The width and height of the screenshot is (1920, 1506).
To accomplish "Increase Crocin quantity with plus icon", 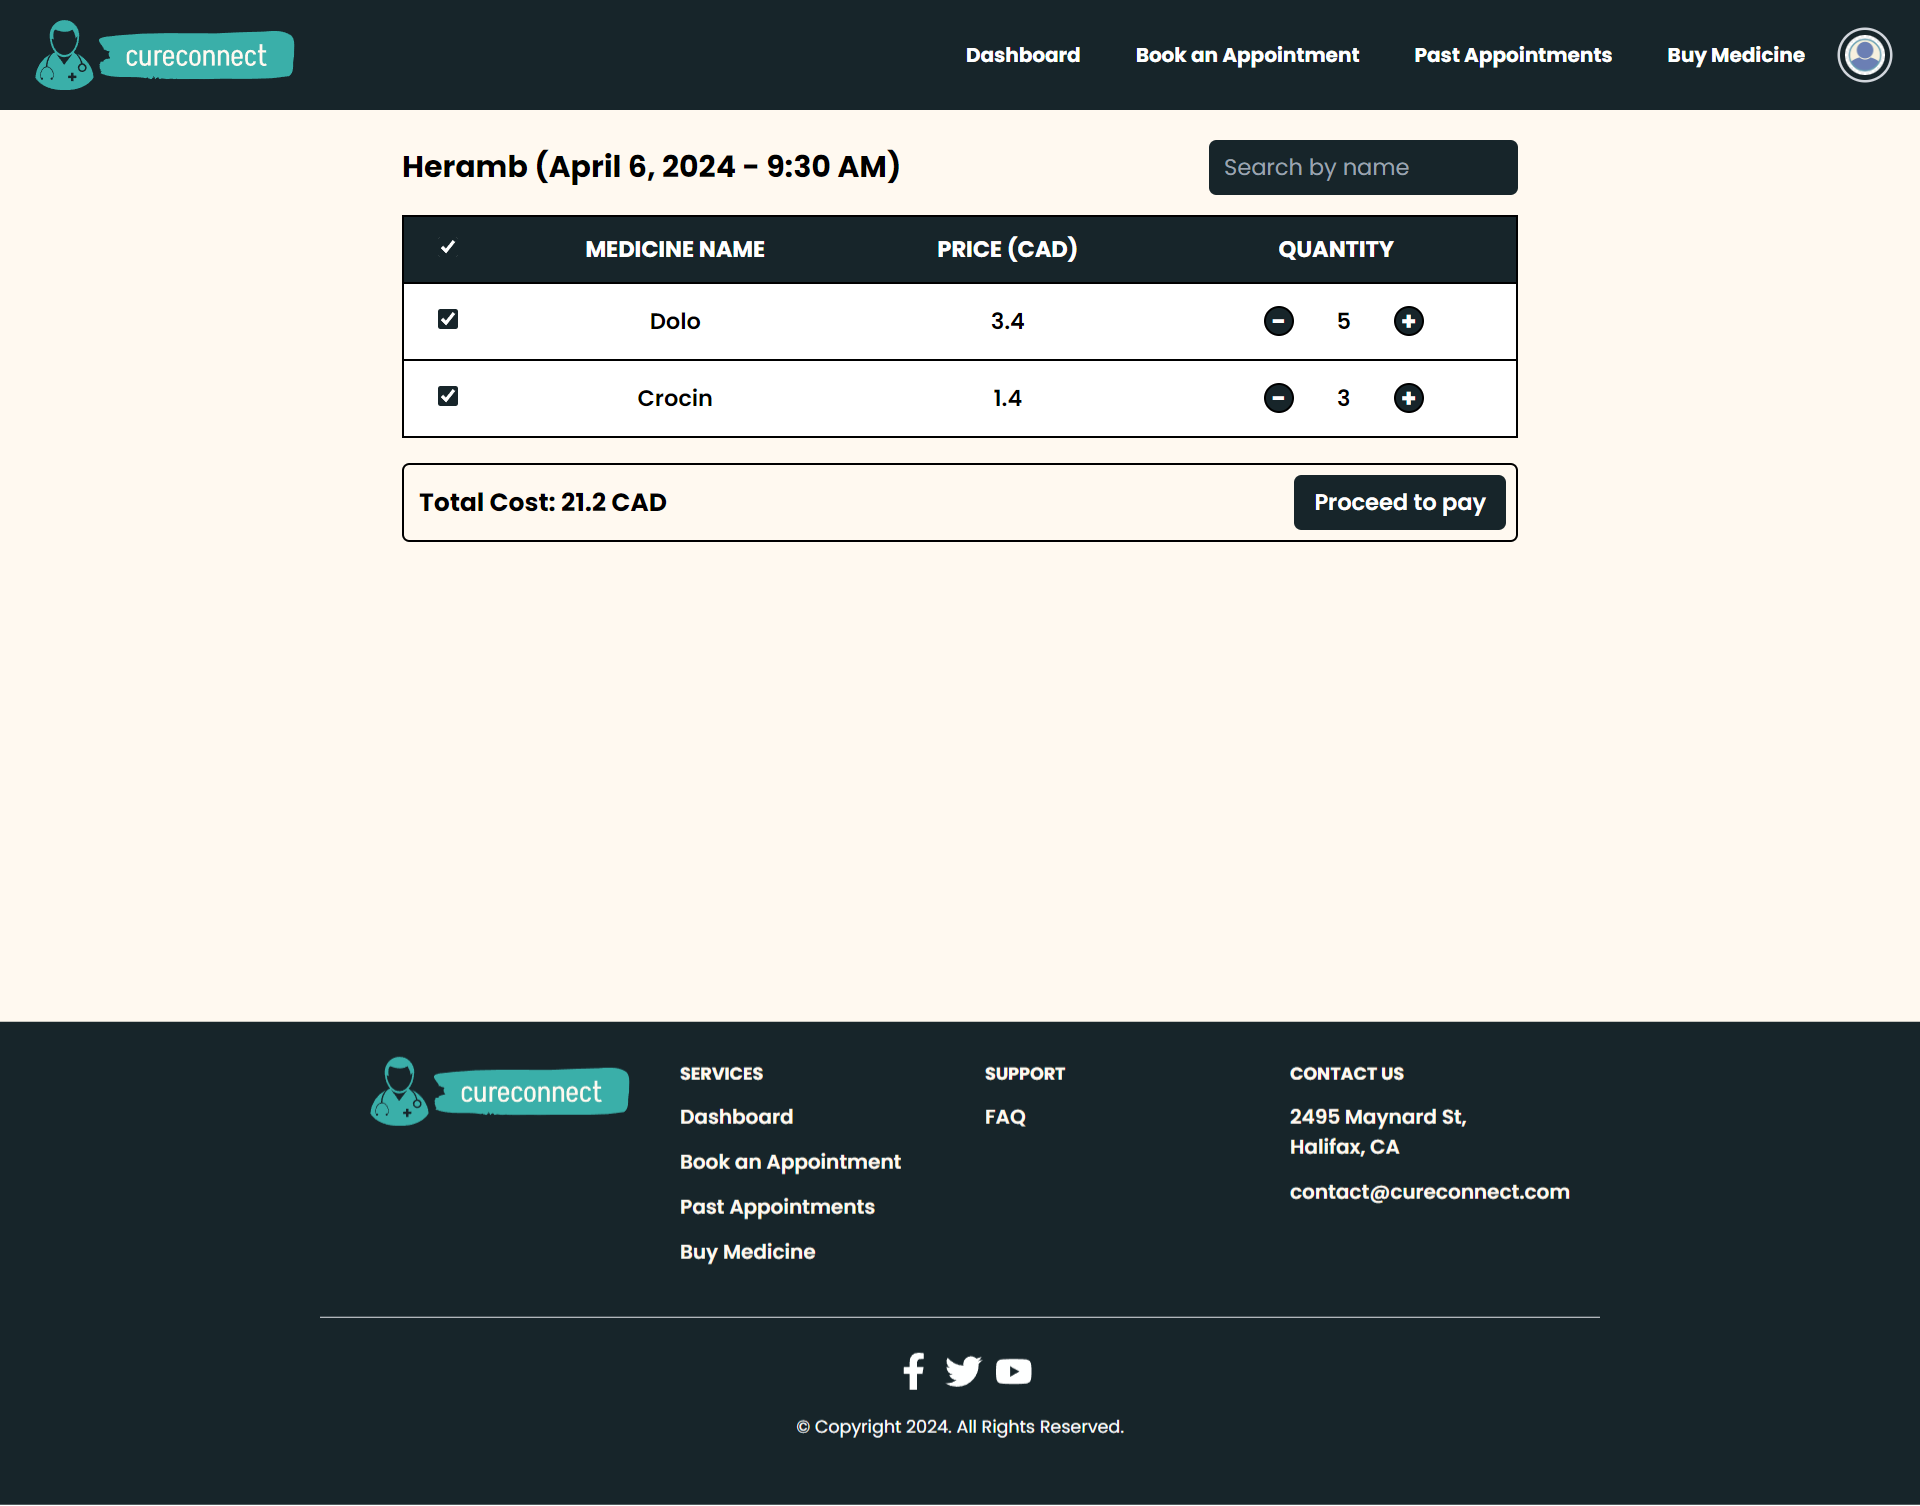I will (x=1408, y=398).
